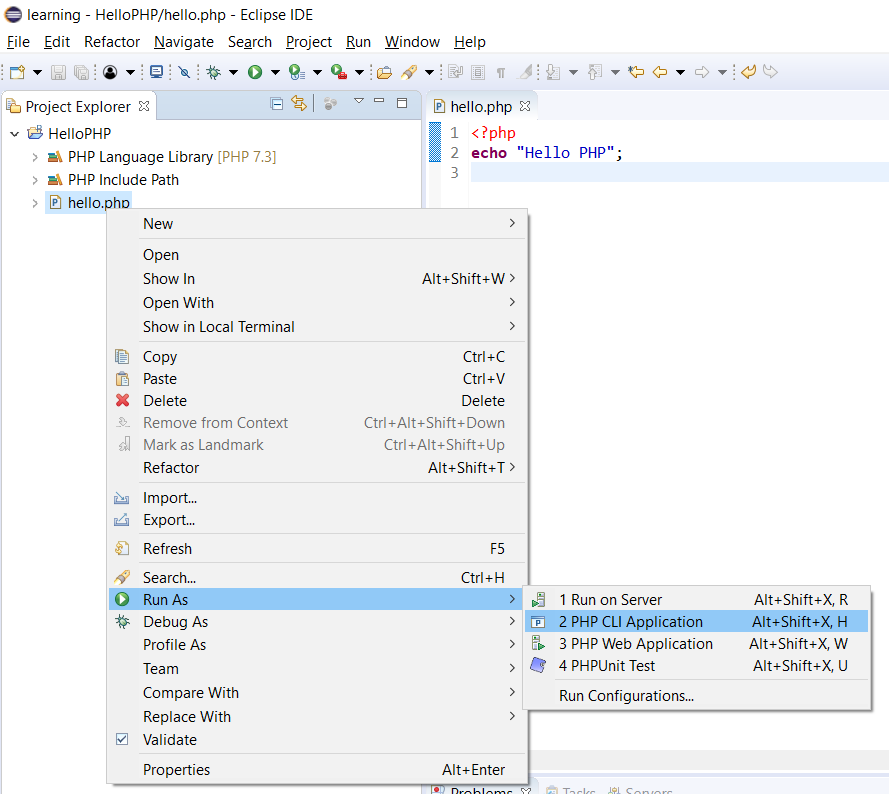
Task: Close the hello.php editor tab
Action: [525, 106]
